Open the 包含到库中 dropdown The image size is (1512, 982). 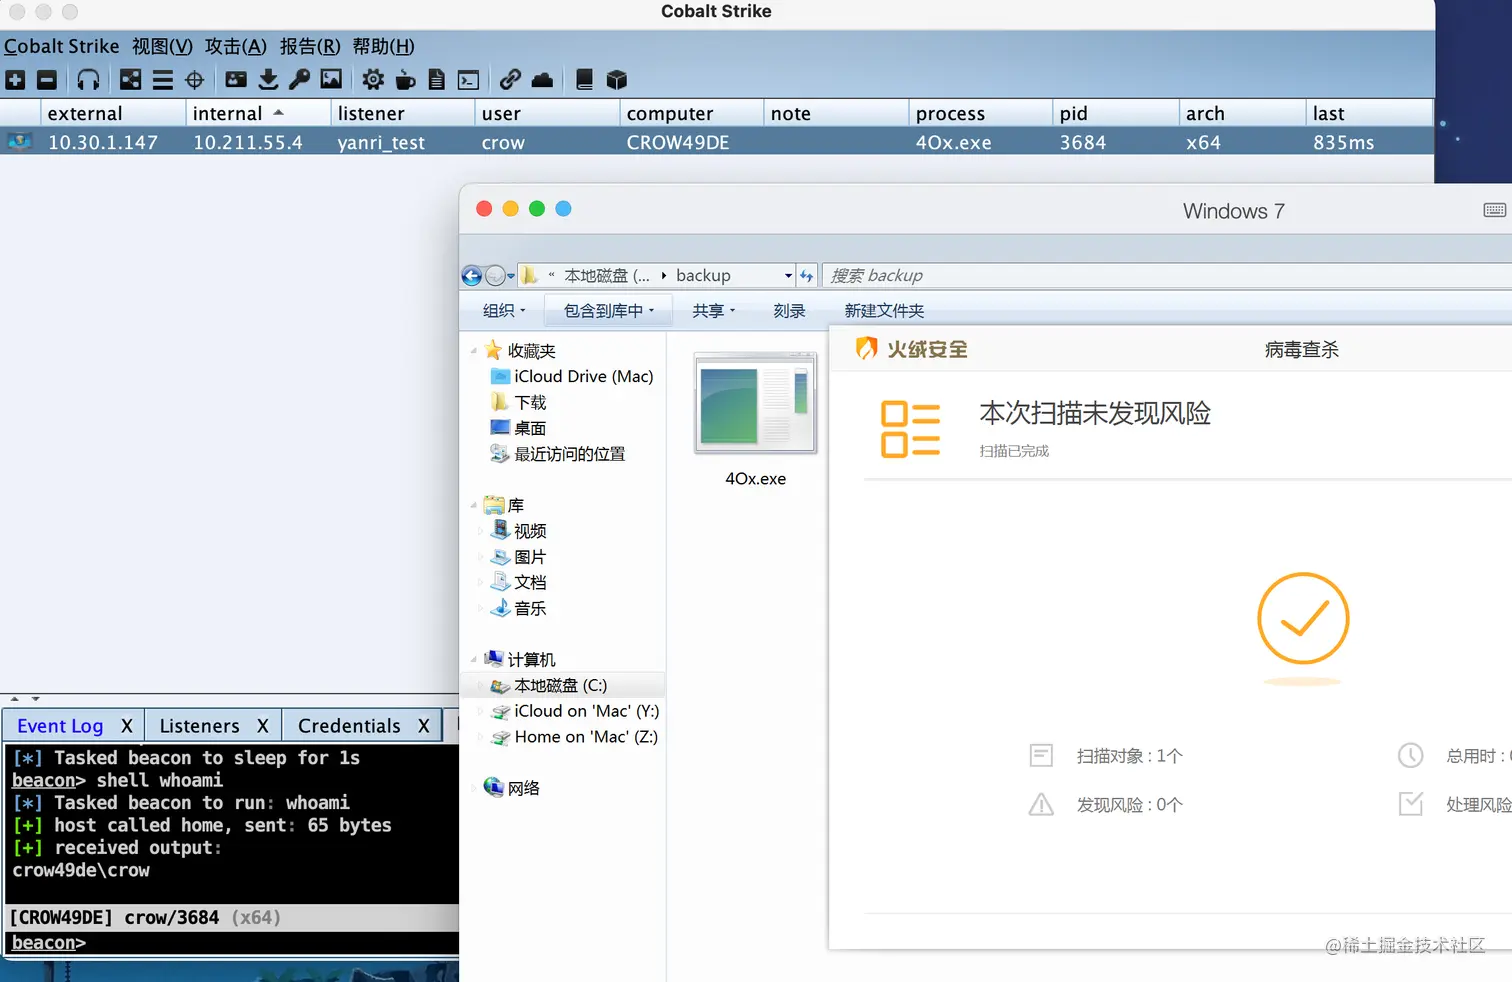[x=609, y=311]
